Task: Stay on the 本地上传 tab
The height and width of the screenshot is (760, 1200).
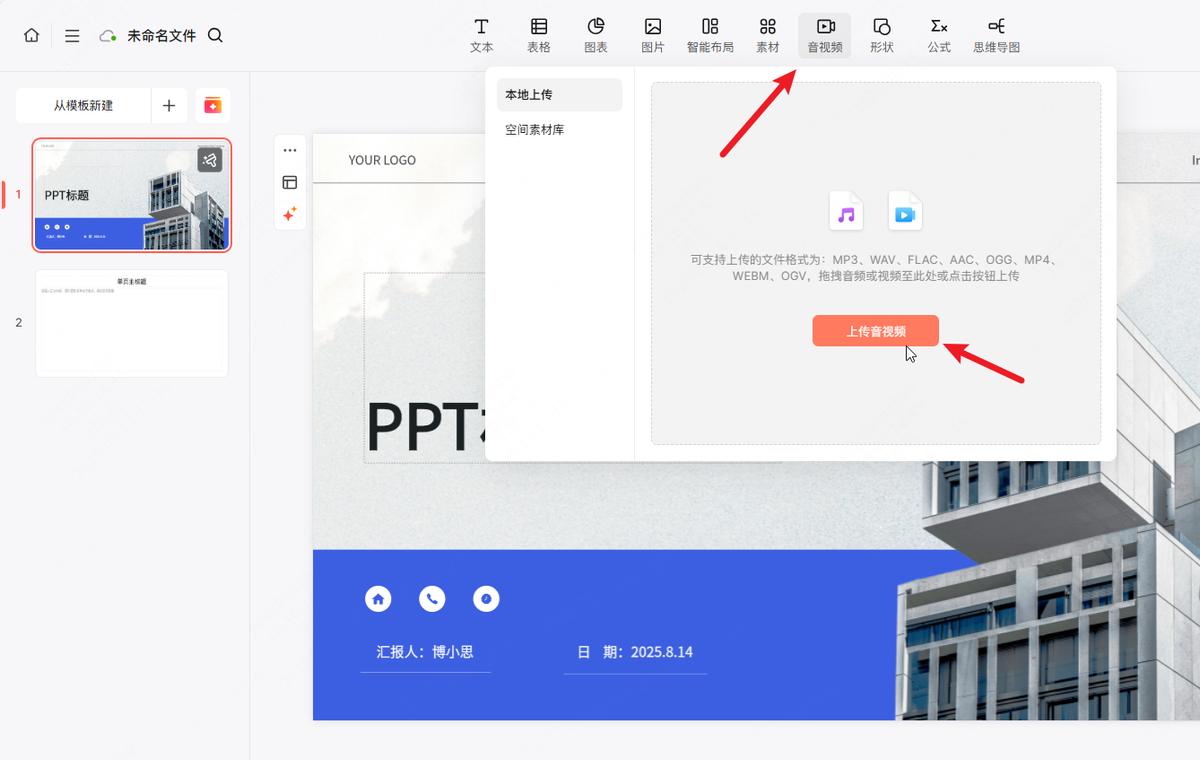Action: click(x=530, y=94)
